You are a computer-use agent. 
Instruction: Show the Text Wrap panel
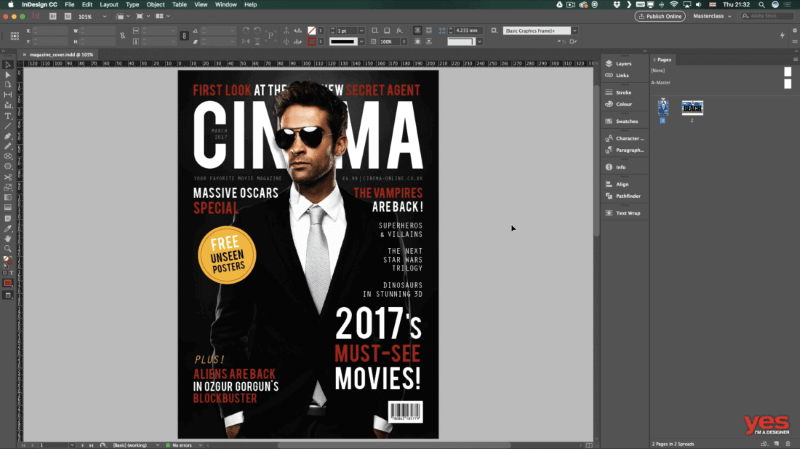pyautogui.click(x=627, y=213)
